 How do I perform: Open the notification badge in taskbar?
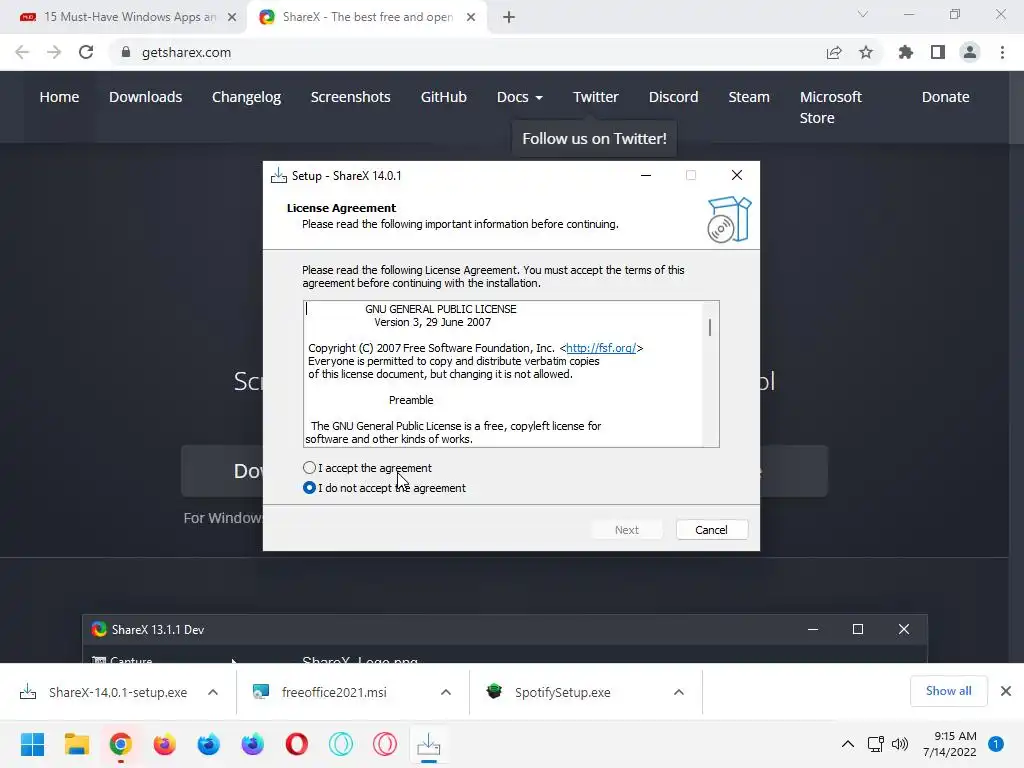(996, 744)
